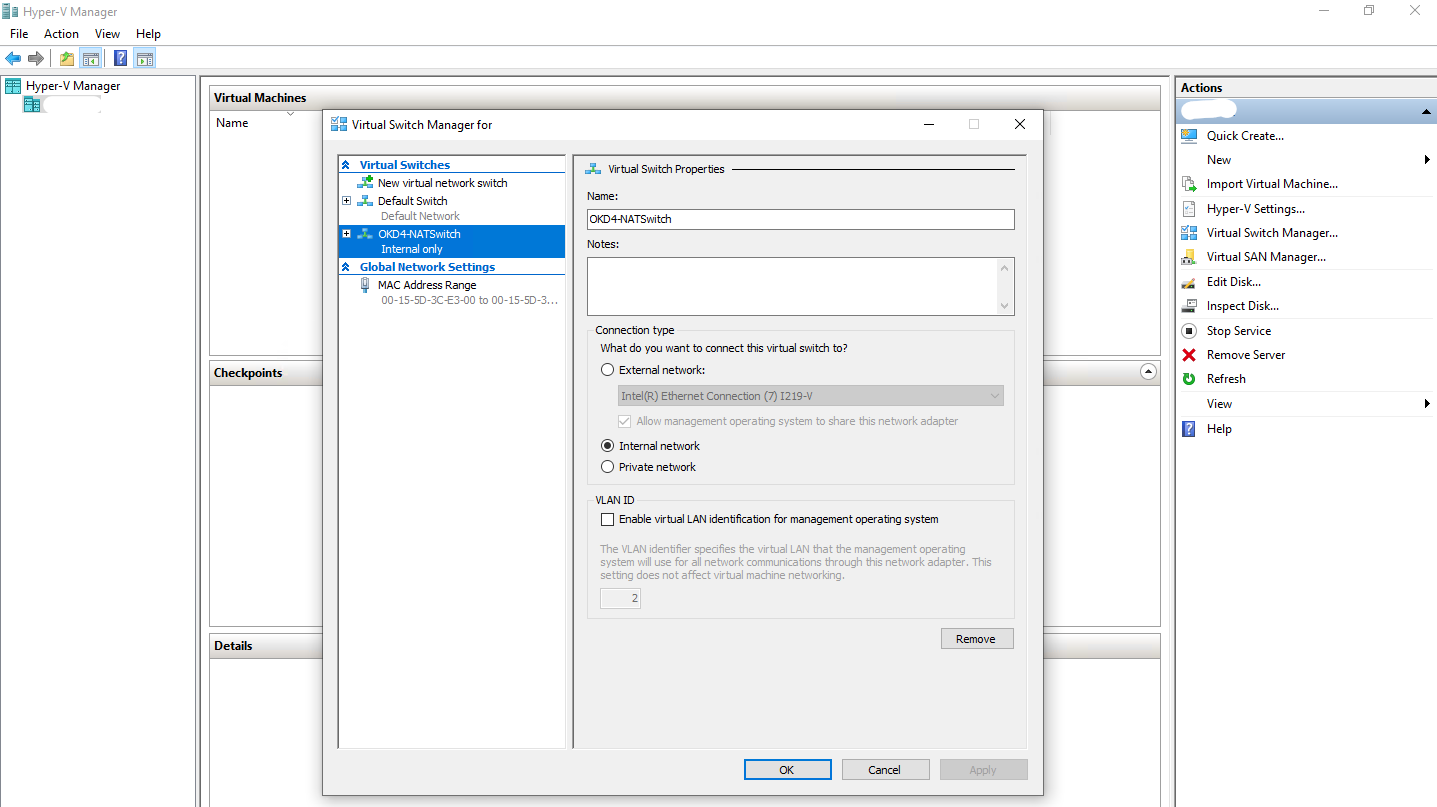Click the Apply button
The width and height of the screenshot is (1437, 807).
983,770
